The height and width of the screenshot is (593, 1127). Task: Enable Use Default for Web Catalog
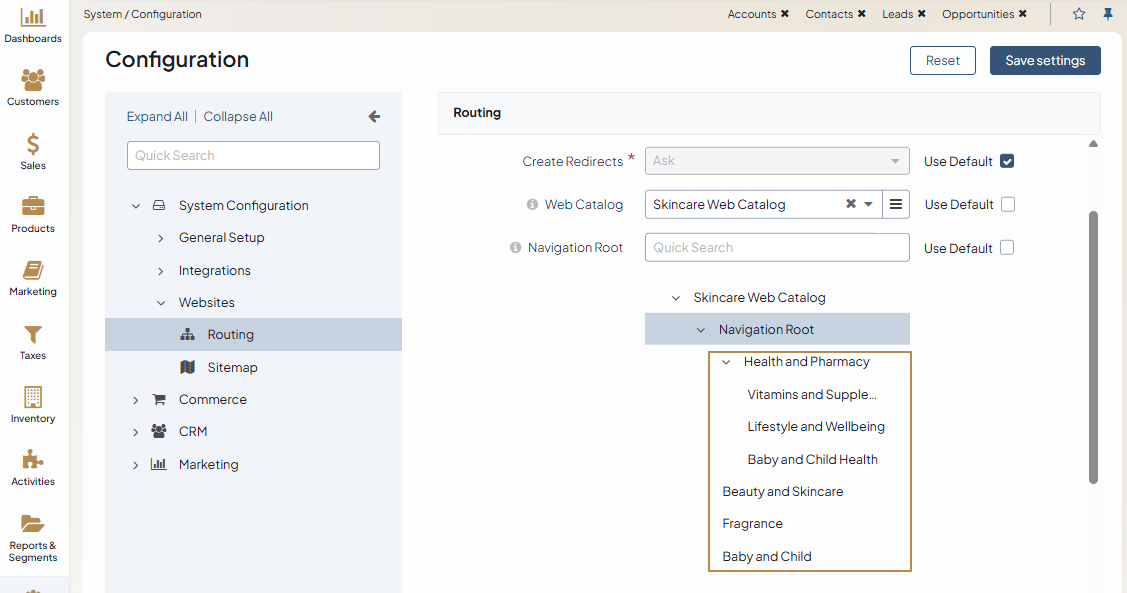(1008, 204)
